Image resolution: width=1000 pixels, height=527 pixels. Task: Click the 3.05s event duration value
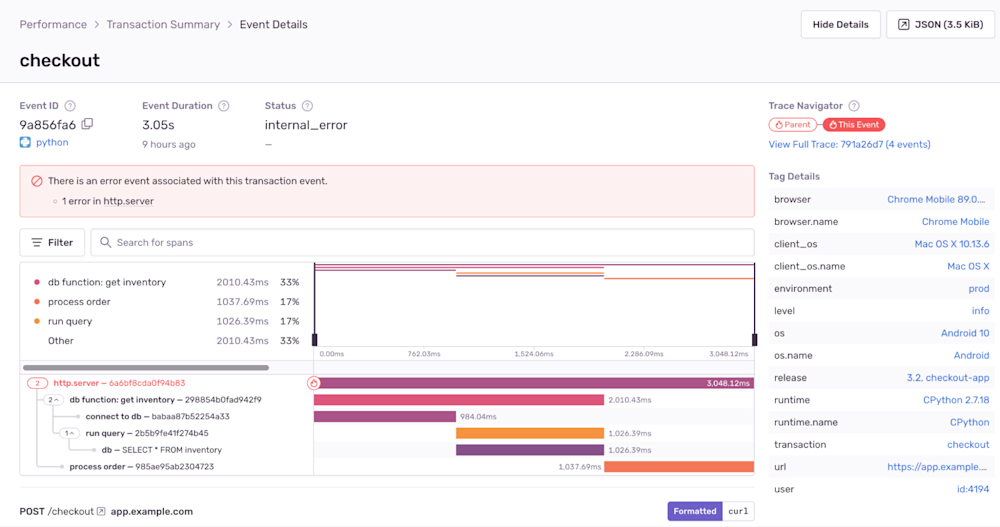(x=158, y=124)
